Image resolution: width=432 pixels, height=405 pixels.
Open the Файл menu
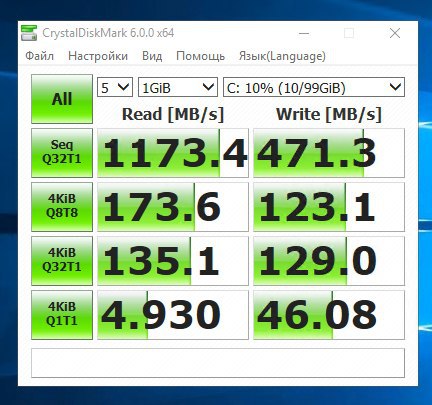click(x=39, y=56)
